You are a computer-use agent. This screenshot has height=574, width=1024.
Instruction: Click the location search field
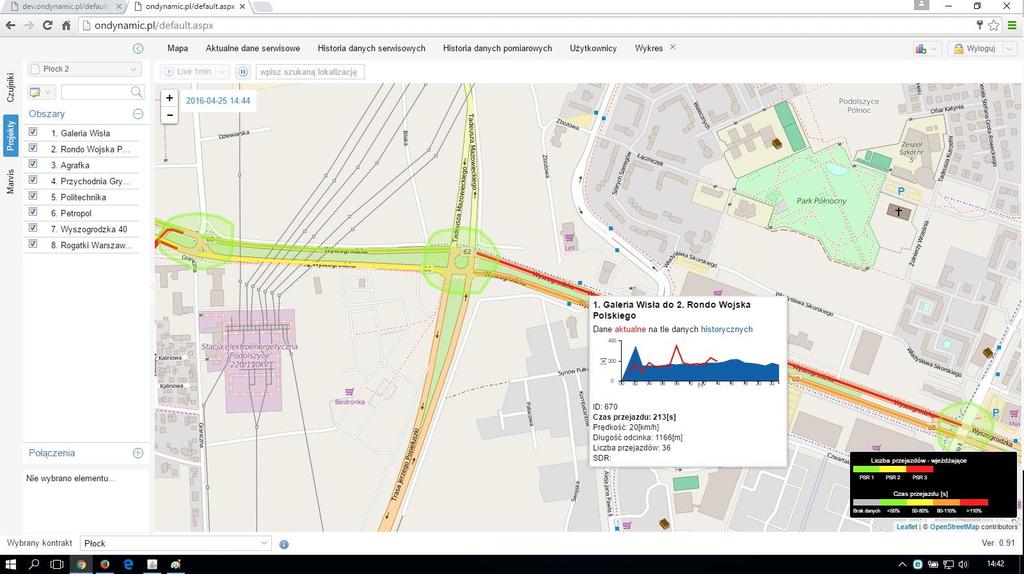(311, 72)
